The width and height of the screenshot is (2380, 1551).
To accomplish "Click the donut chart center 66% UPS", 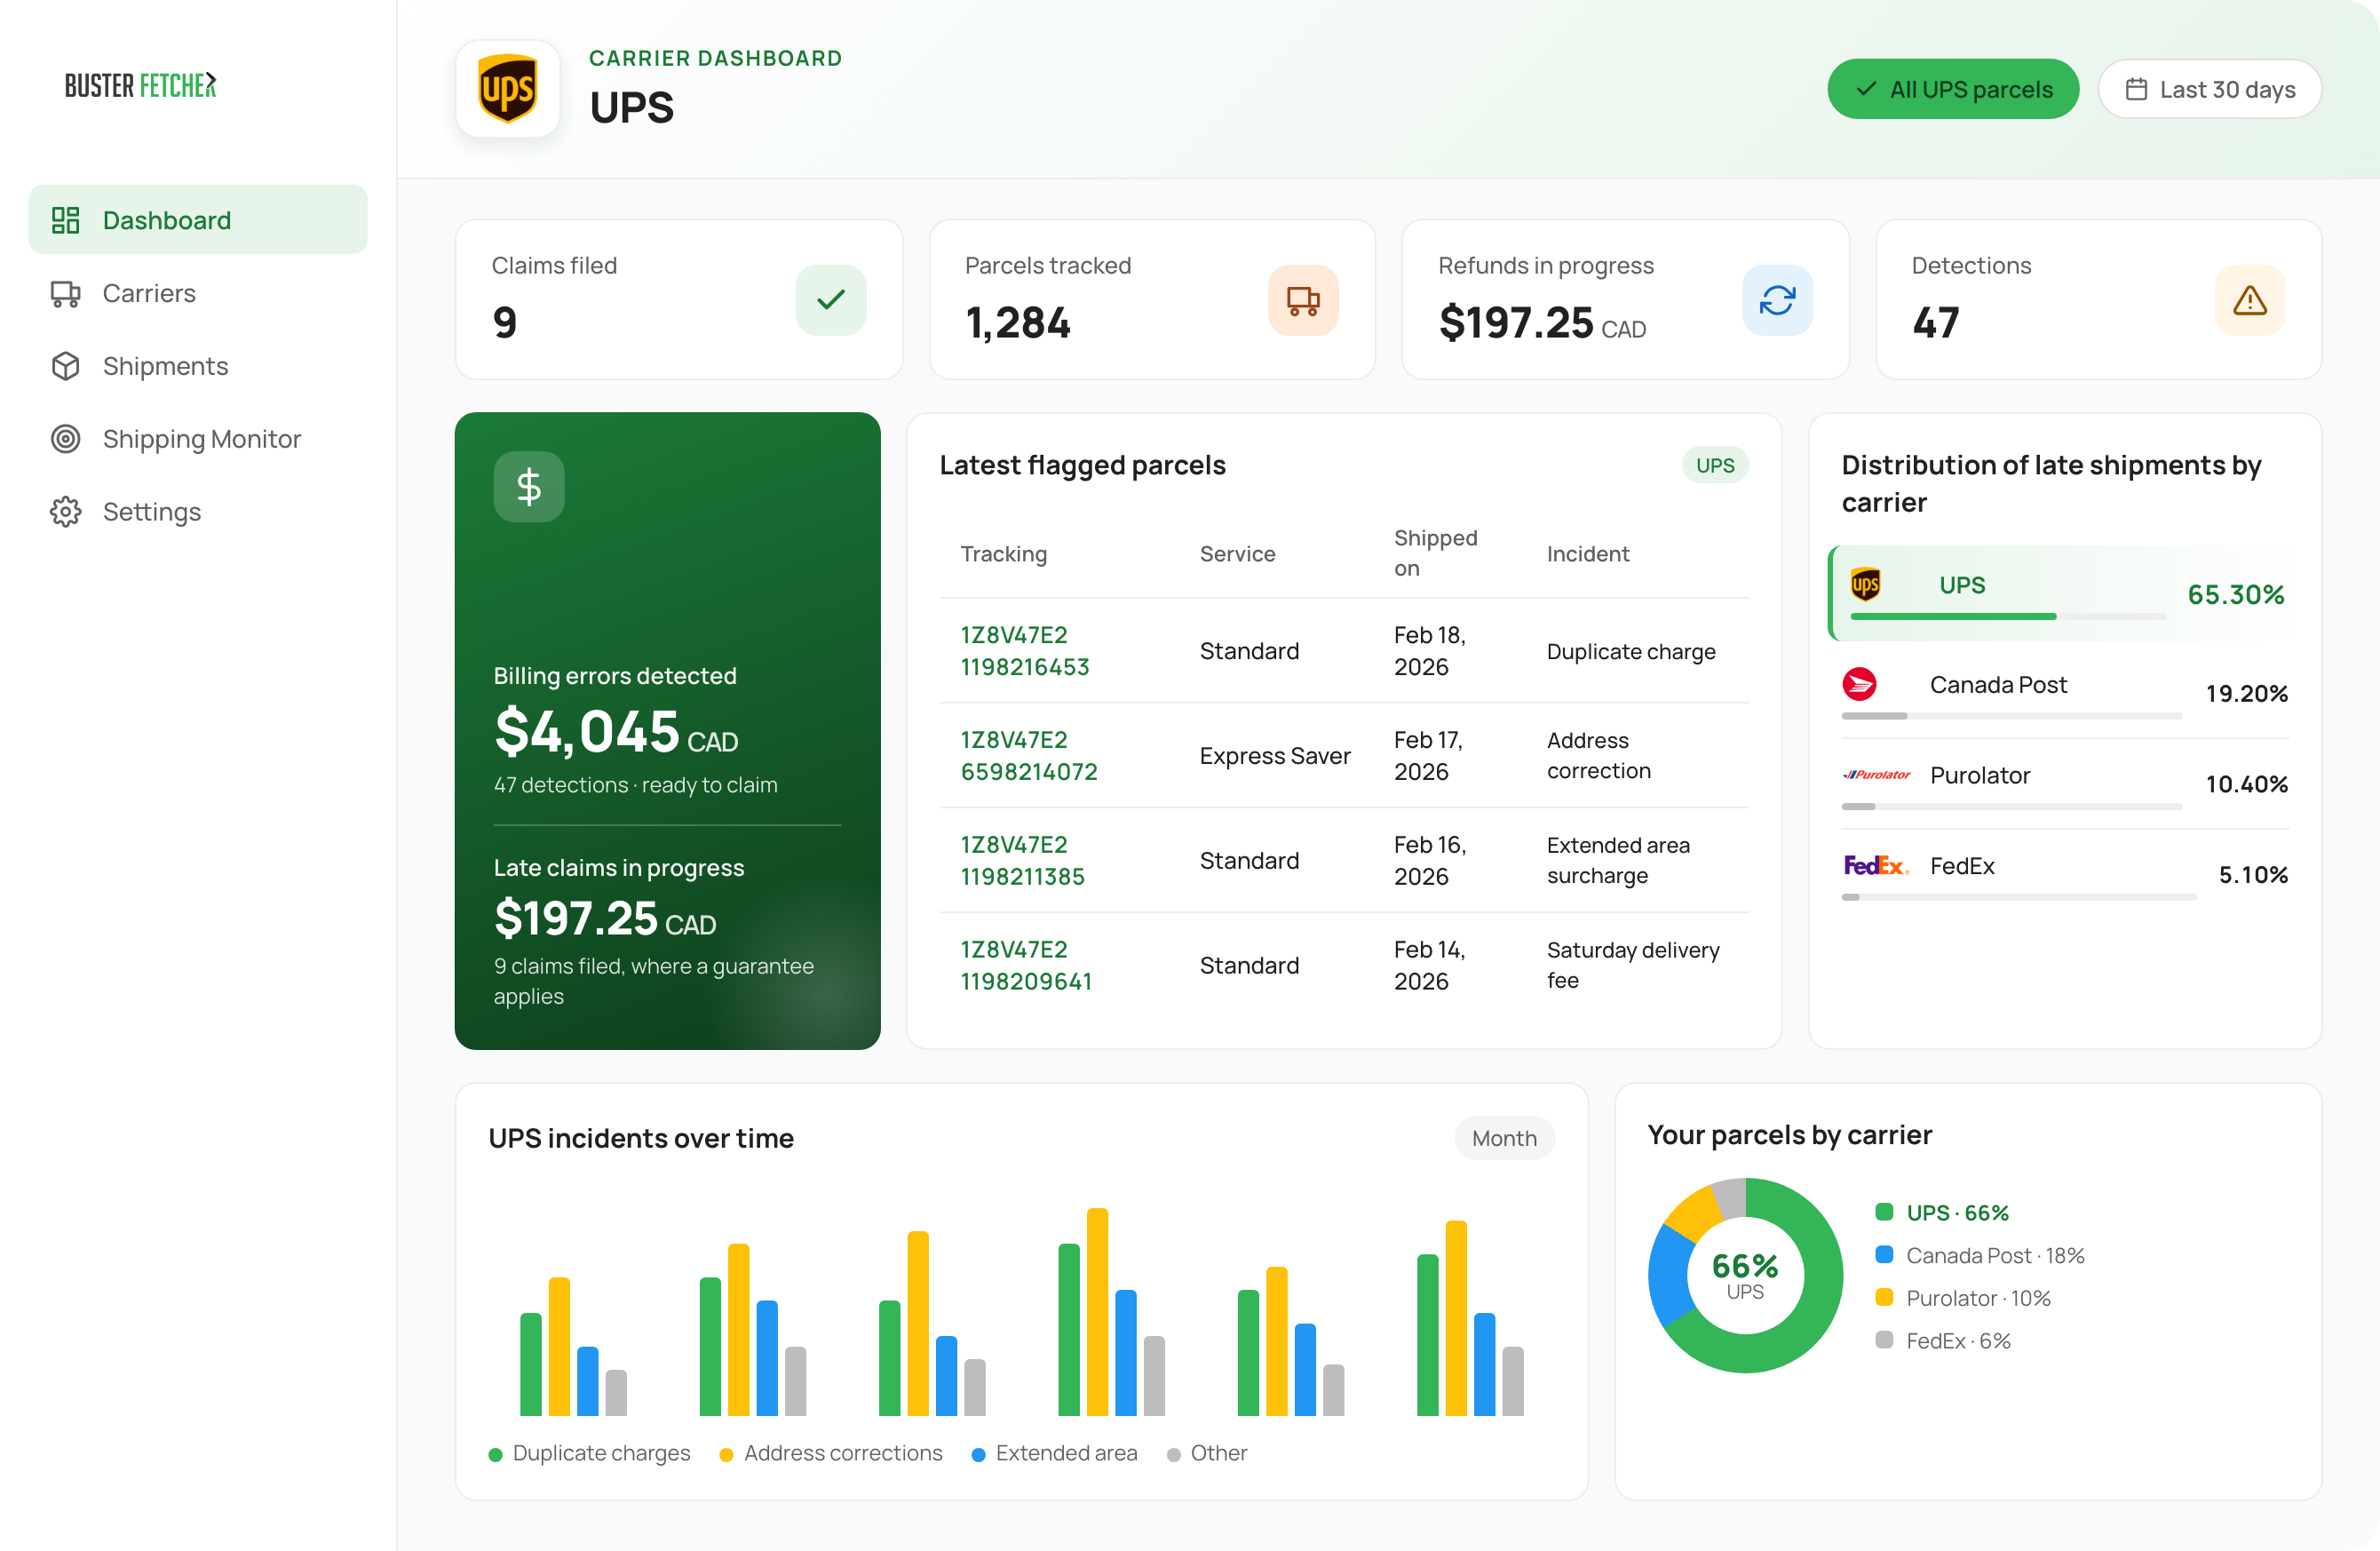I will 1745,1275.
